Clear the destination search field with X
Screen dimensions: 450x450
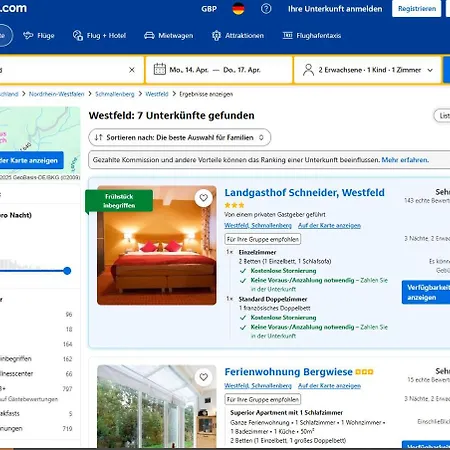tap(132, 70)
